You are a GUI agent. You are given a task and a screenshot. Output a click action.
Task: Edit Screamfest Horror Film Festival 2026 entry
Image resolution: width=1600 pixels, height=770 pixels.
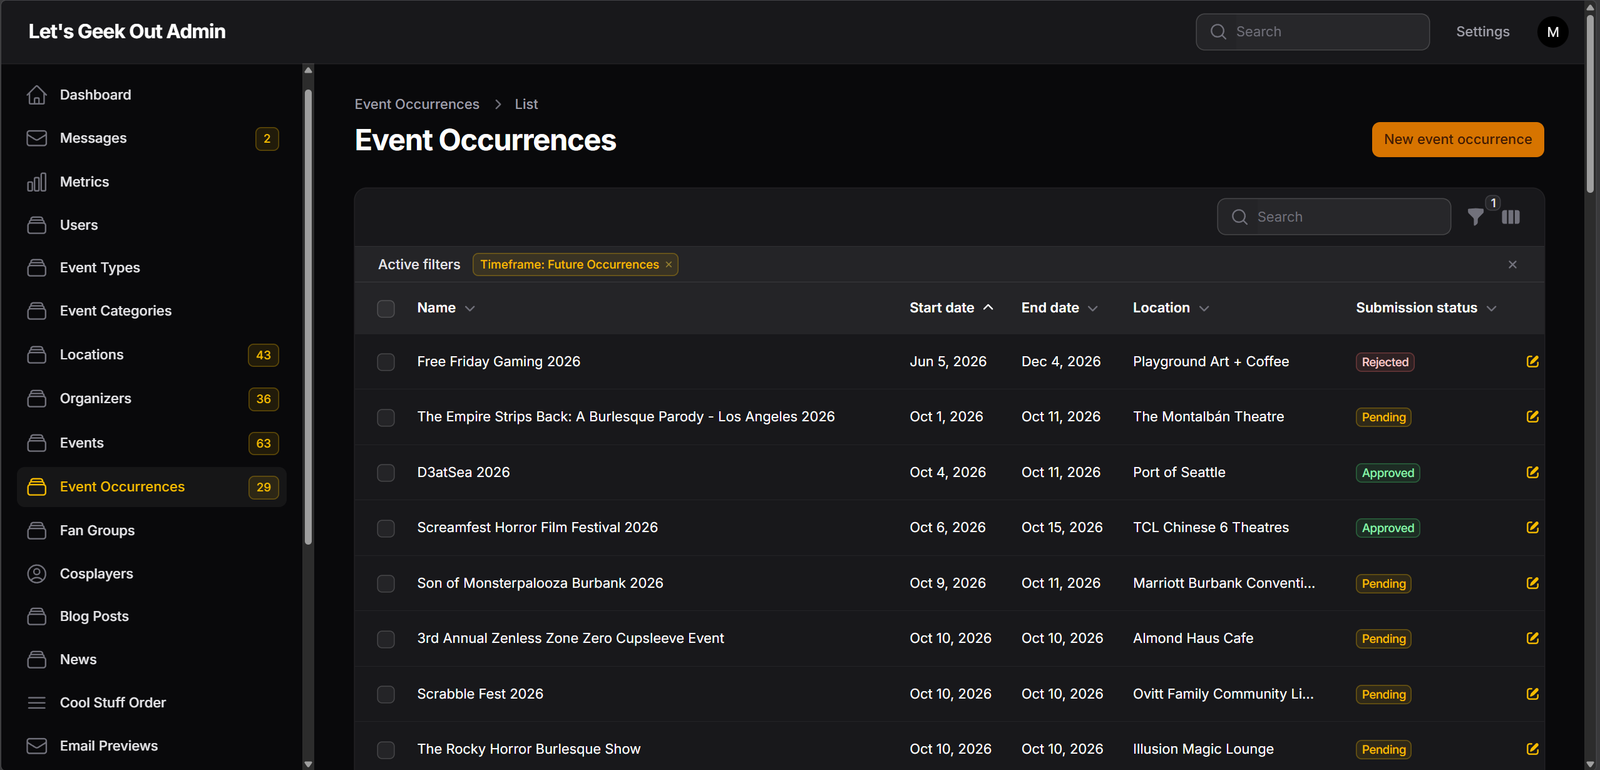[x=1532, y=528]
